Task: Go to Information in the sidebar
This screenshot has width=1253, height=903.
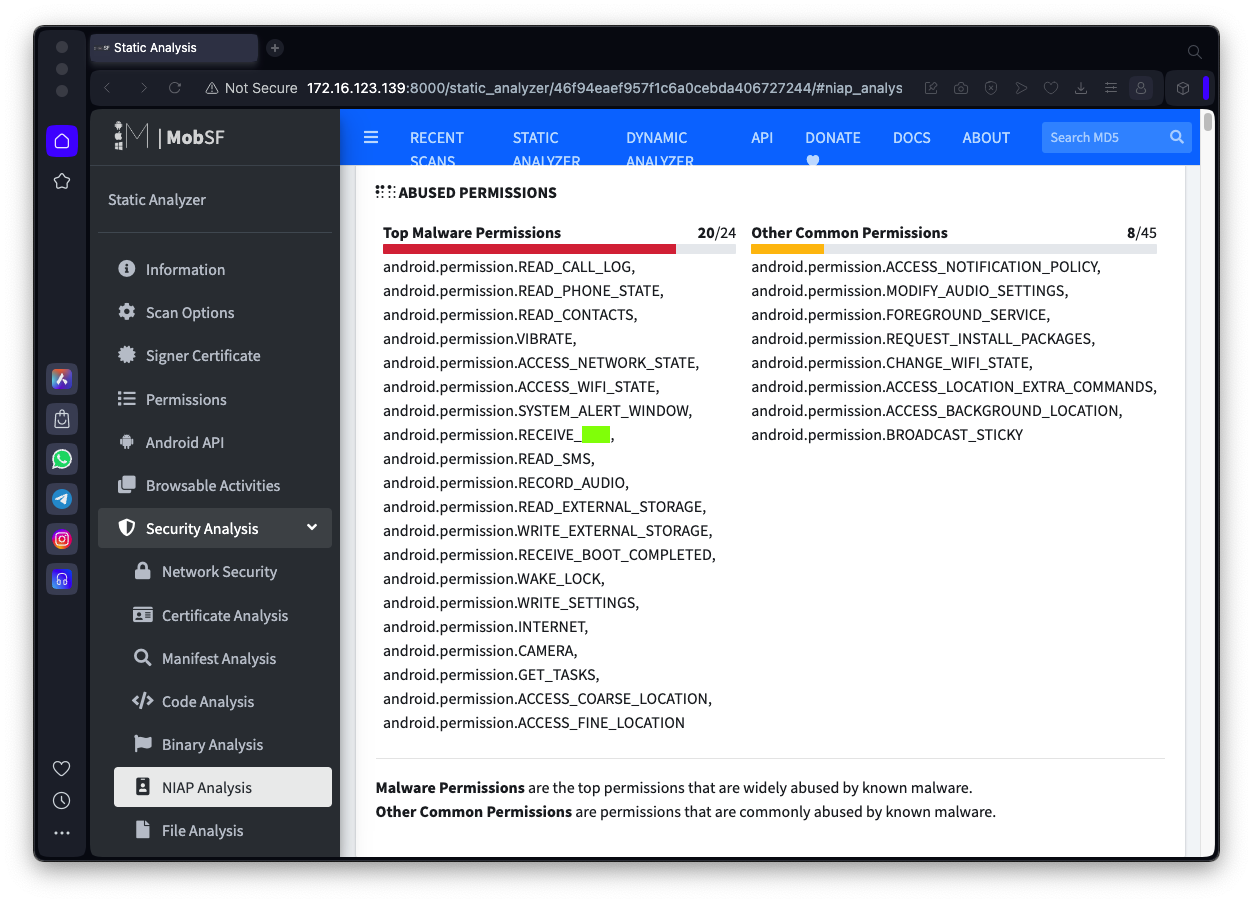Action: coord(215,269)
